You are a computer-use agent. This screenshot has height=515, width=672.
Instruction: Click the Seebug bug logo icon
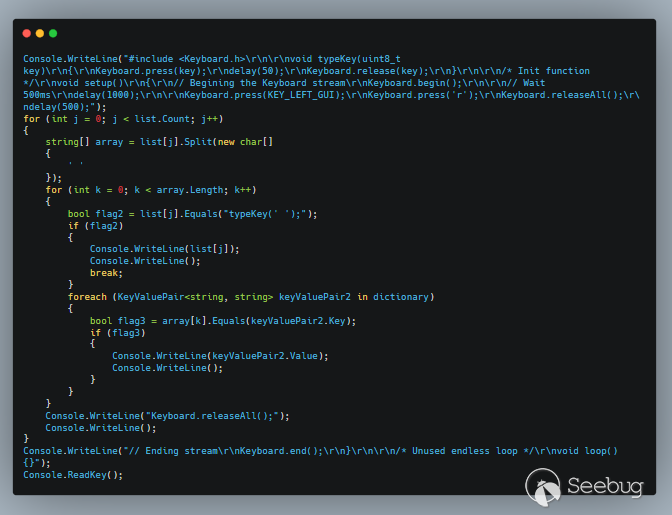(544, 486)
